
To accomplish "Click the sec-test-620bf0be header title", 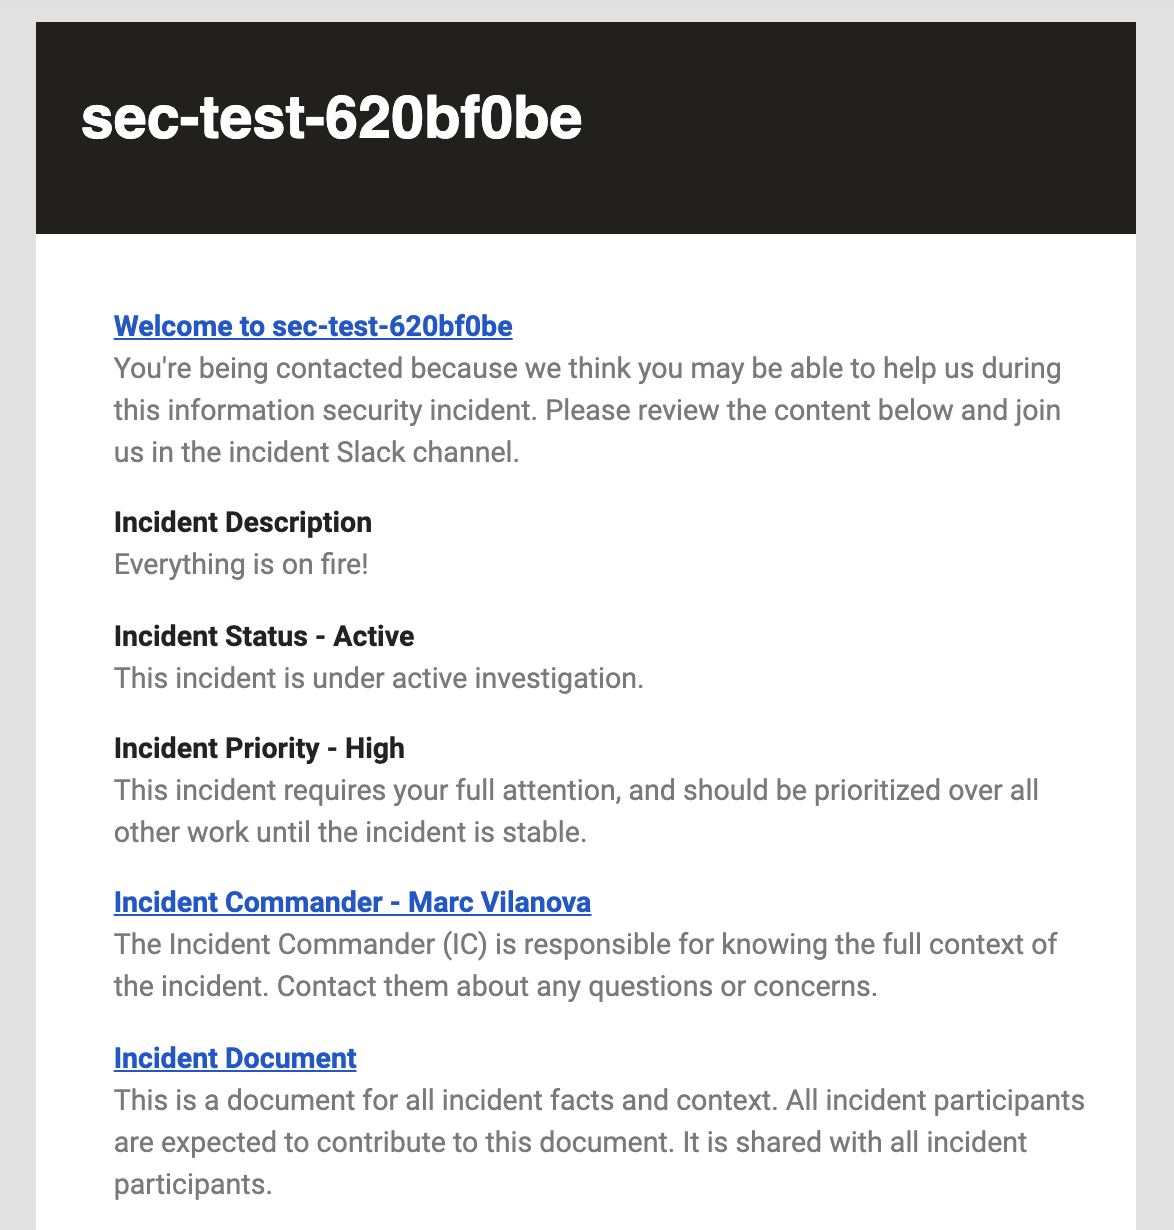I will 331,120.
